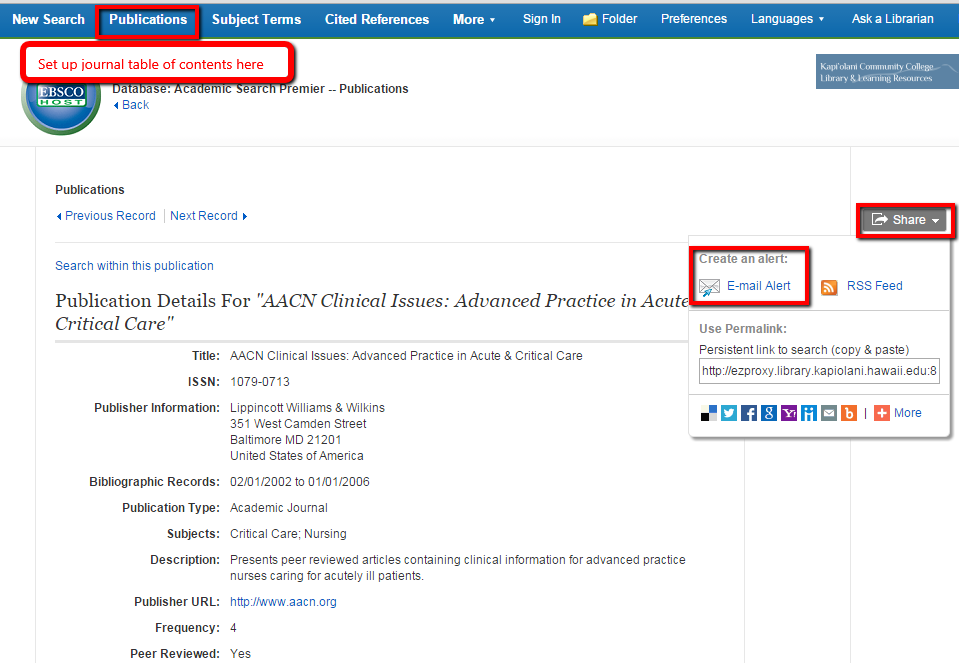Click the Title value 'AACN Clinical Issues: Advanced Practice in Acute & Critical Care'

point(406,356)
